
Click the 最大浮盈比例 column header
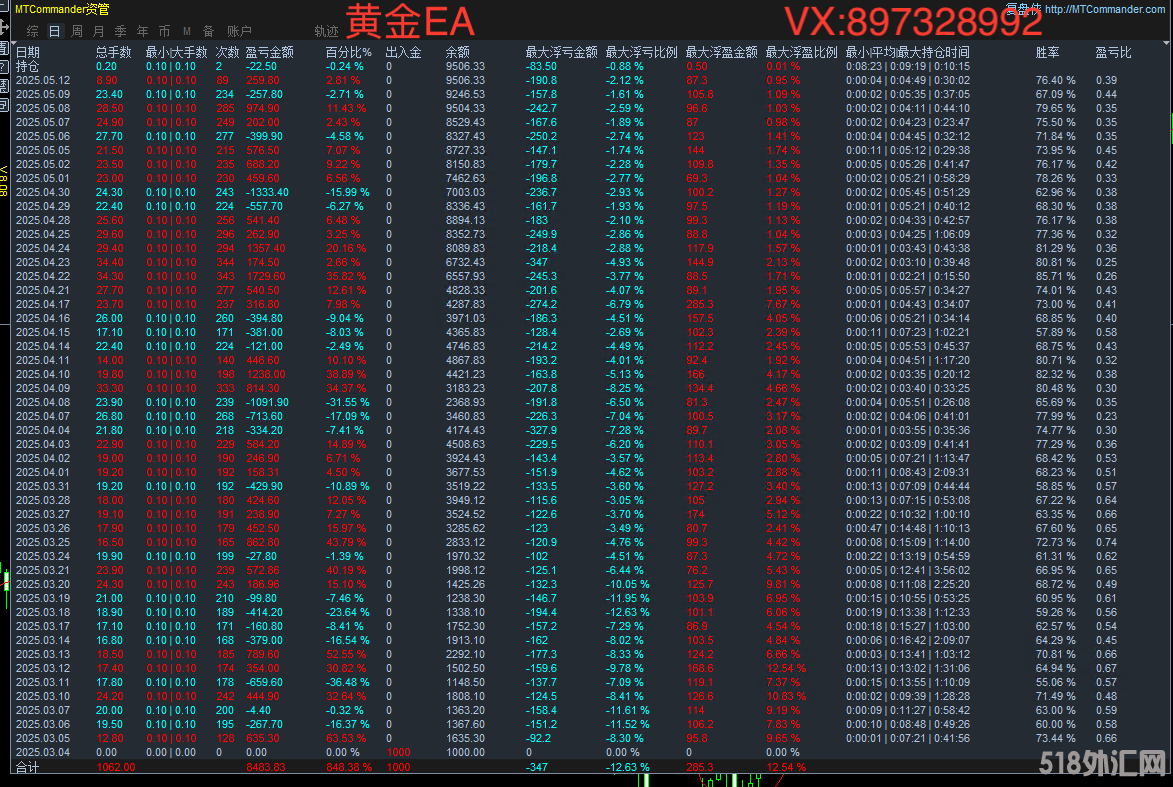(x=801, y=52)
